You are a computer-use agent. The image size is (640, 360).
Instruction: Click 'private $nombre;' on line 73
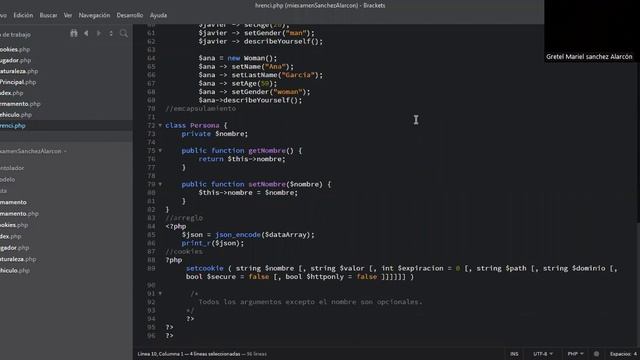pos(215,134)
